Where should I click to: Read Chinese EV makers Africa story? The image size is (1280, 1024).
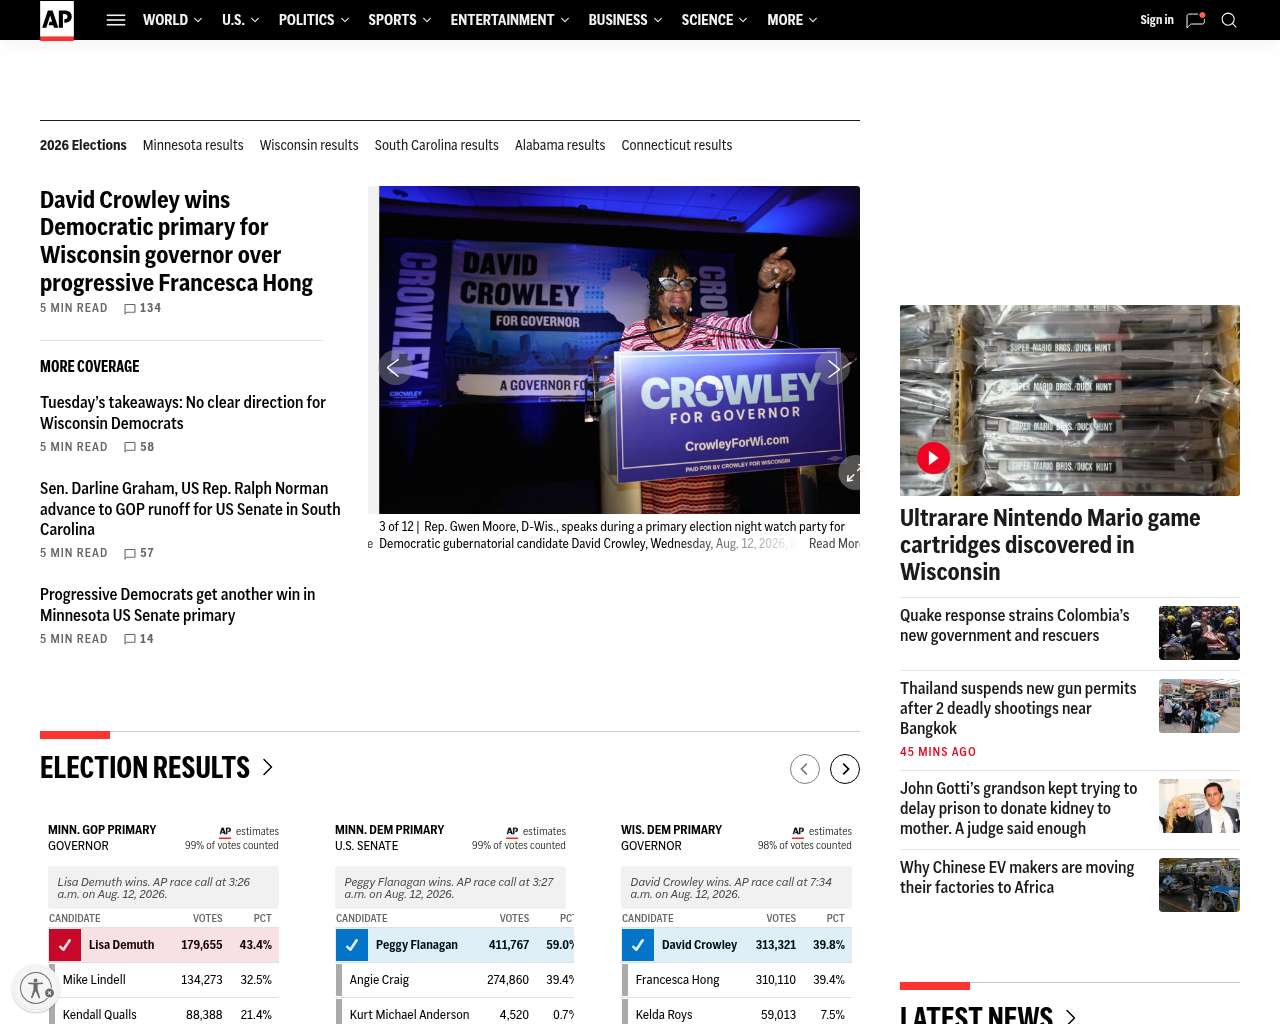[x=1017, y=877]
